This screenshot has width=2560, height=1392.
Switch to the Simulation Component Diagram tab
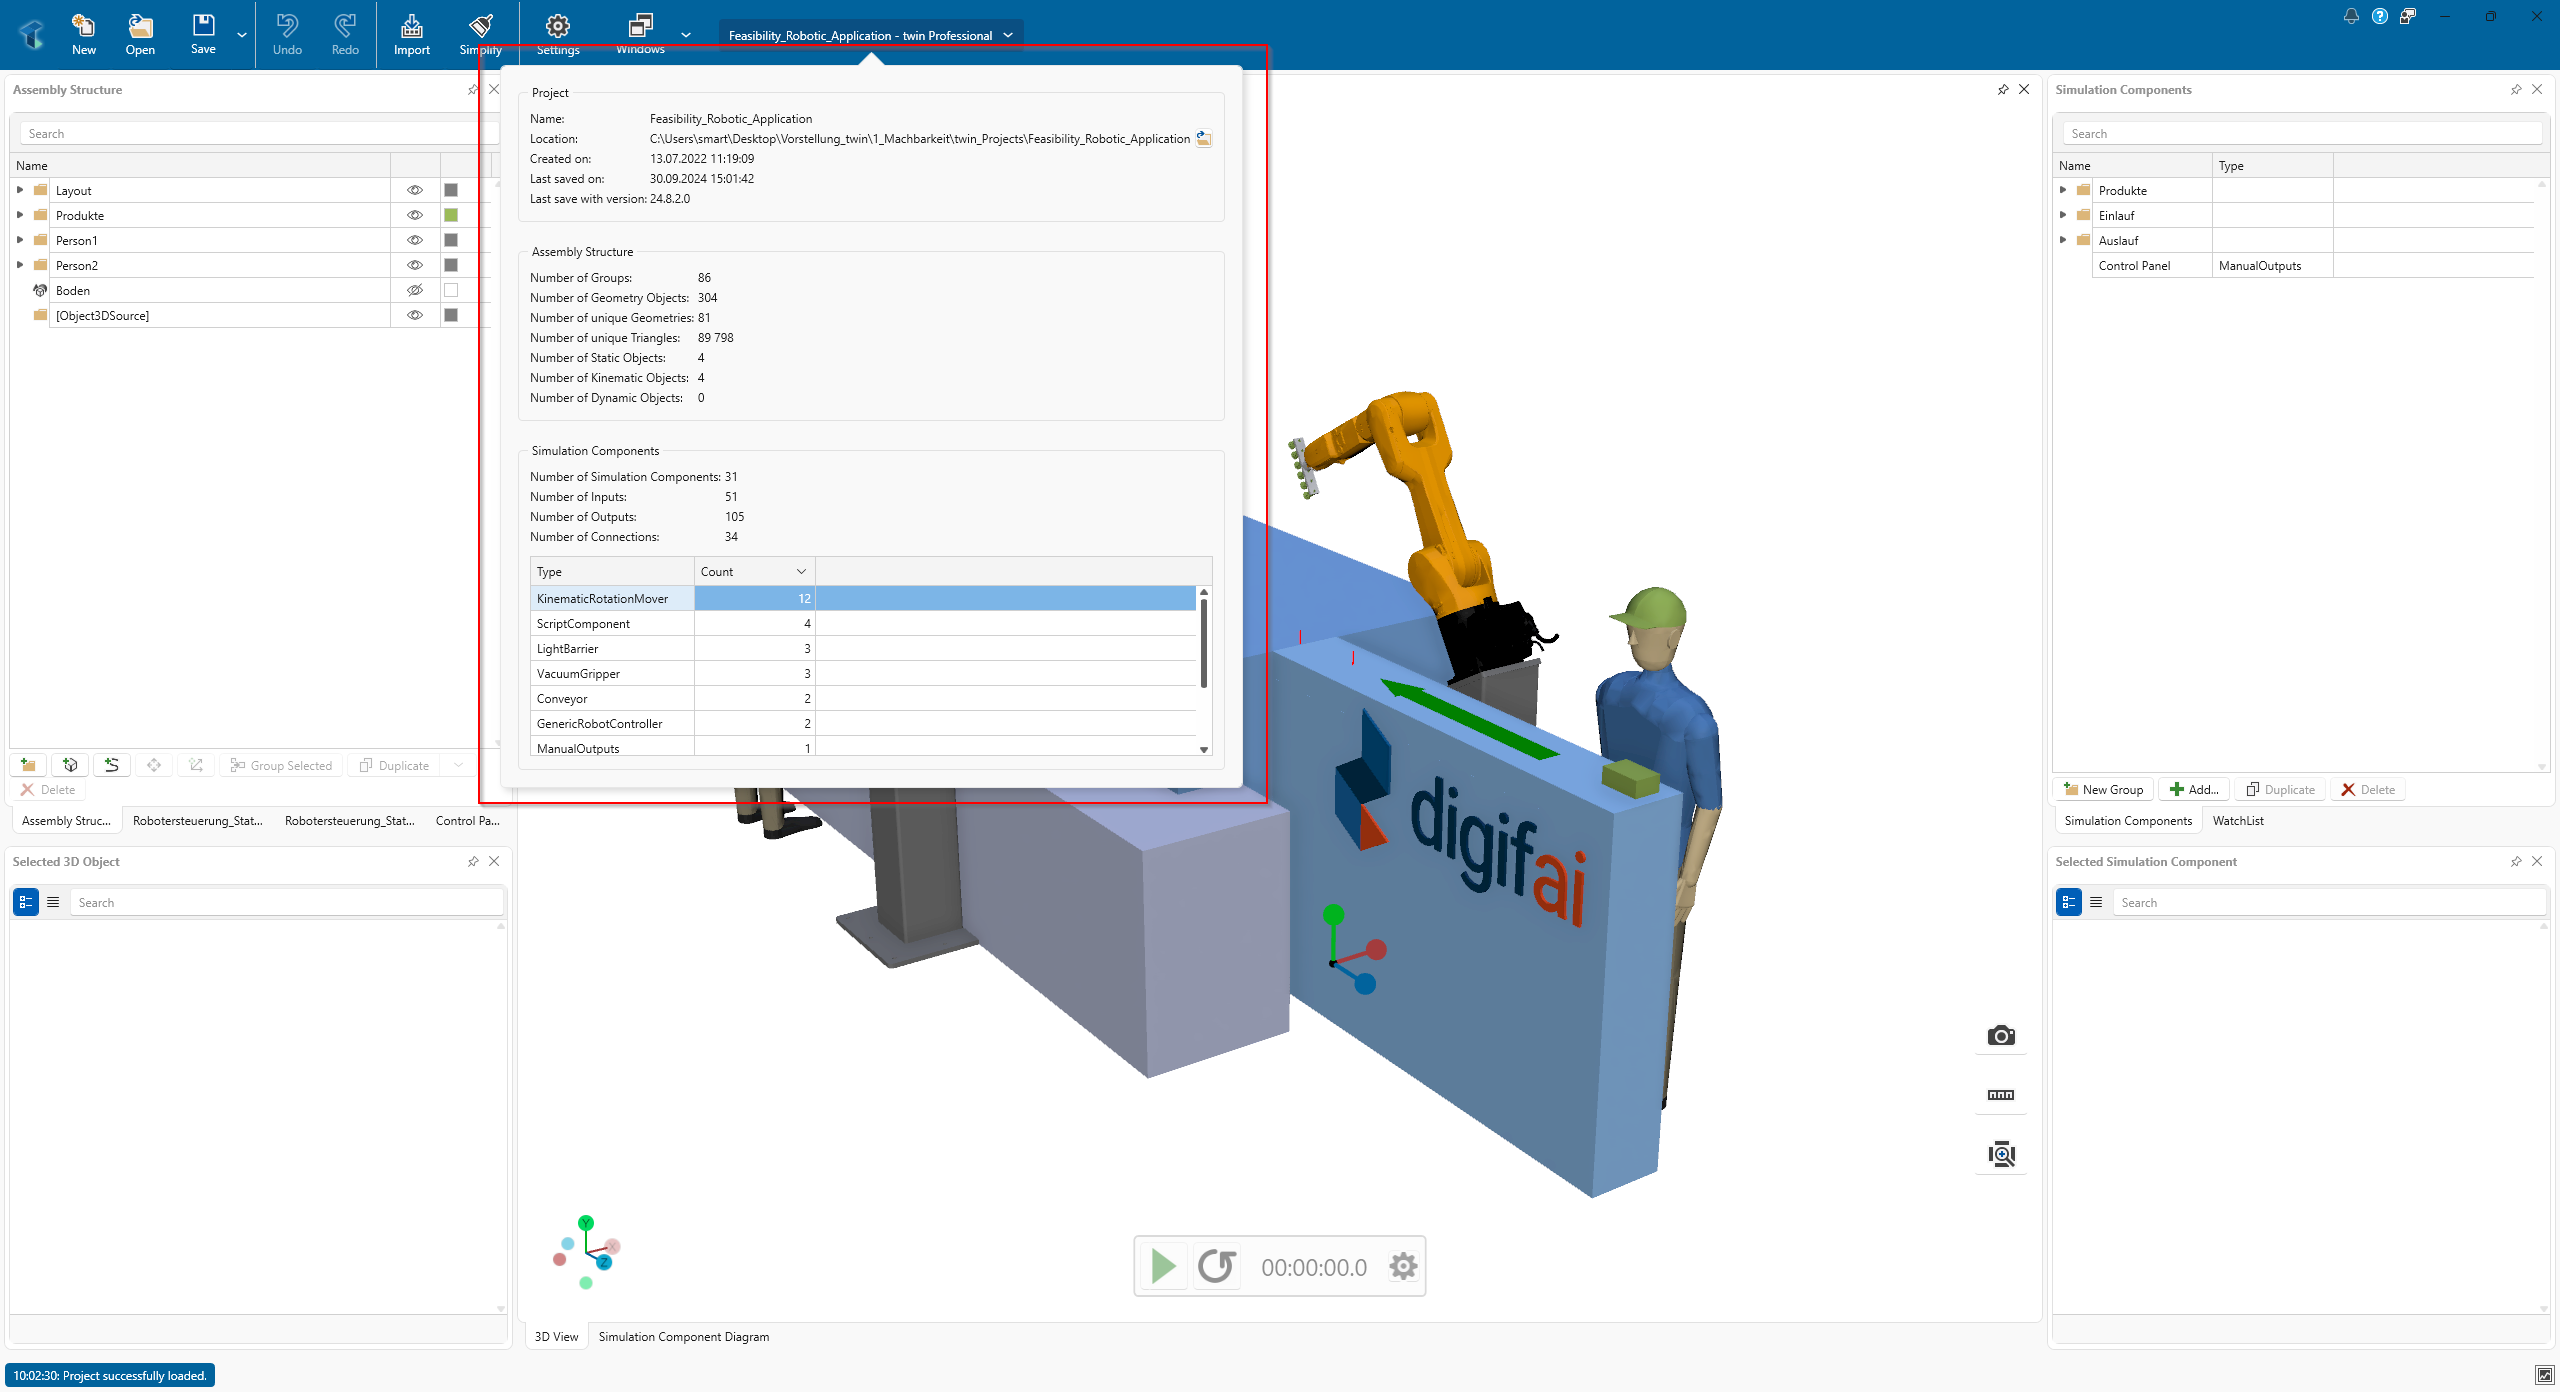pyautogui.click(x=685, y=1335)
